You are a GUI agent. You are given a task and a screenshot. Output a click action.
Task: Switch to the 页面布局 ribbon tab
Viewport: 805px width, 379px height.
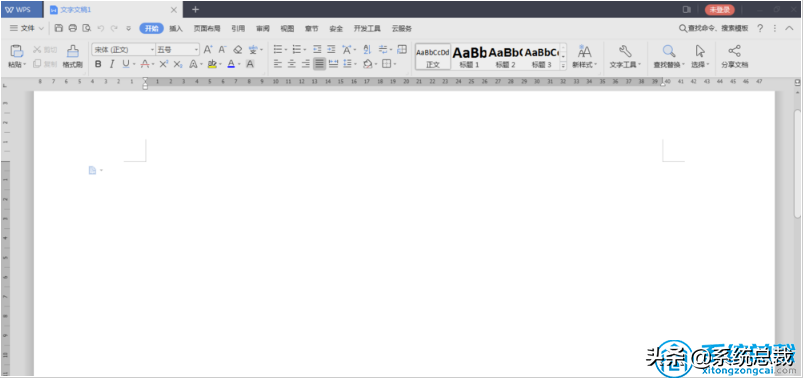[x=207, y=29]
